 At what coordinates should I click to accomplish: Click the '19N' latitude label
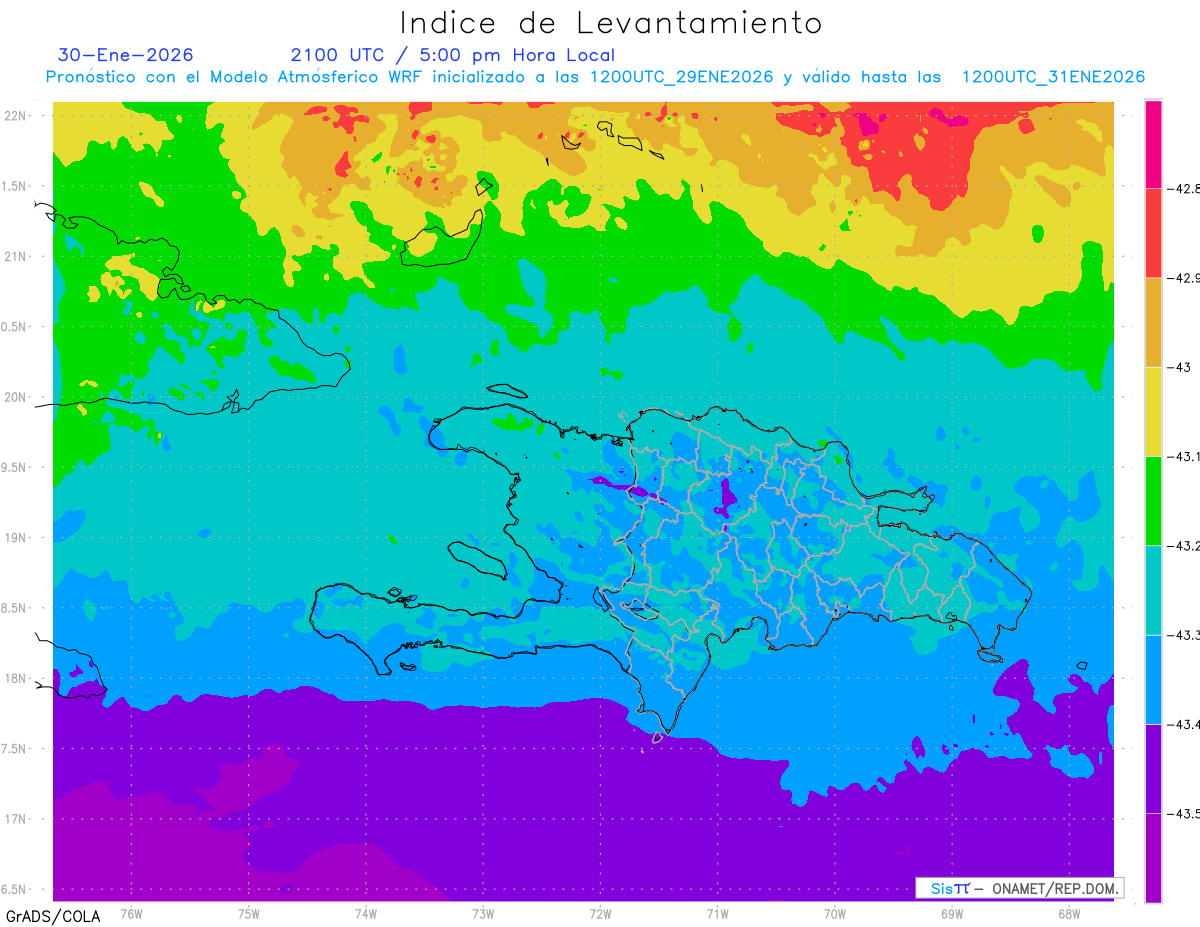[16, 538]
